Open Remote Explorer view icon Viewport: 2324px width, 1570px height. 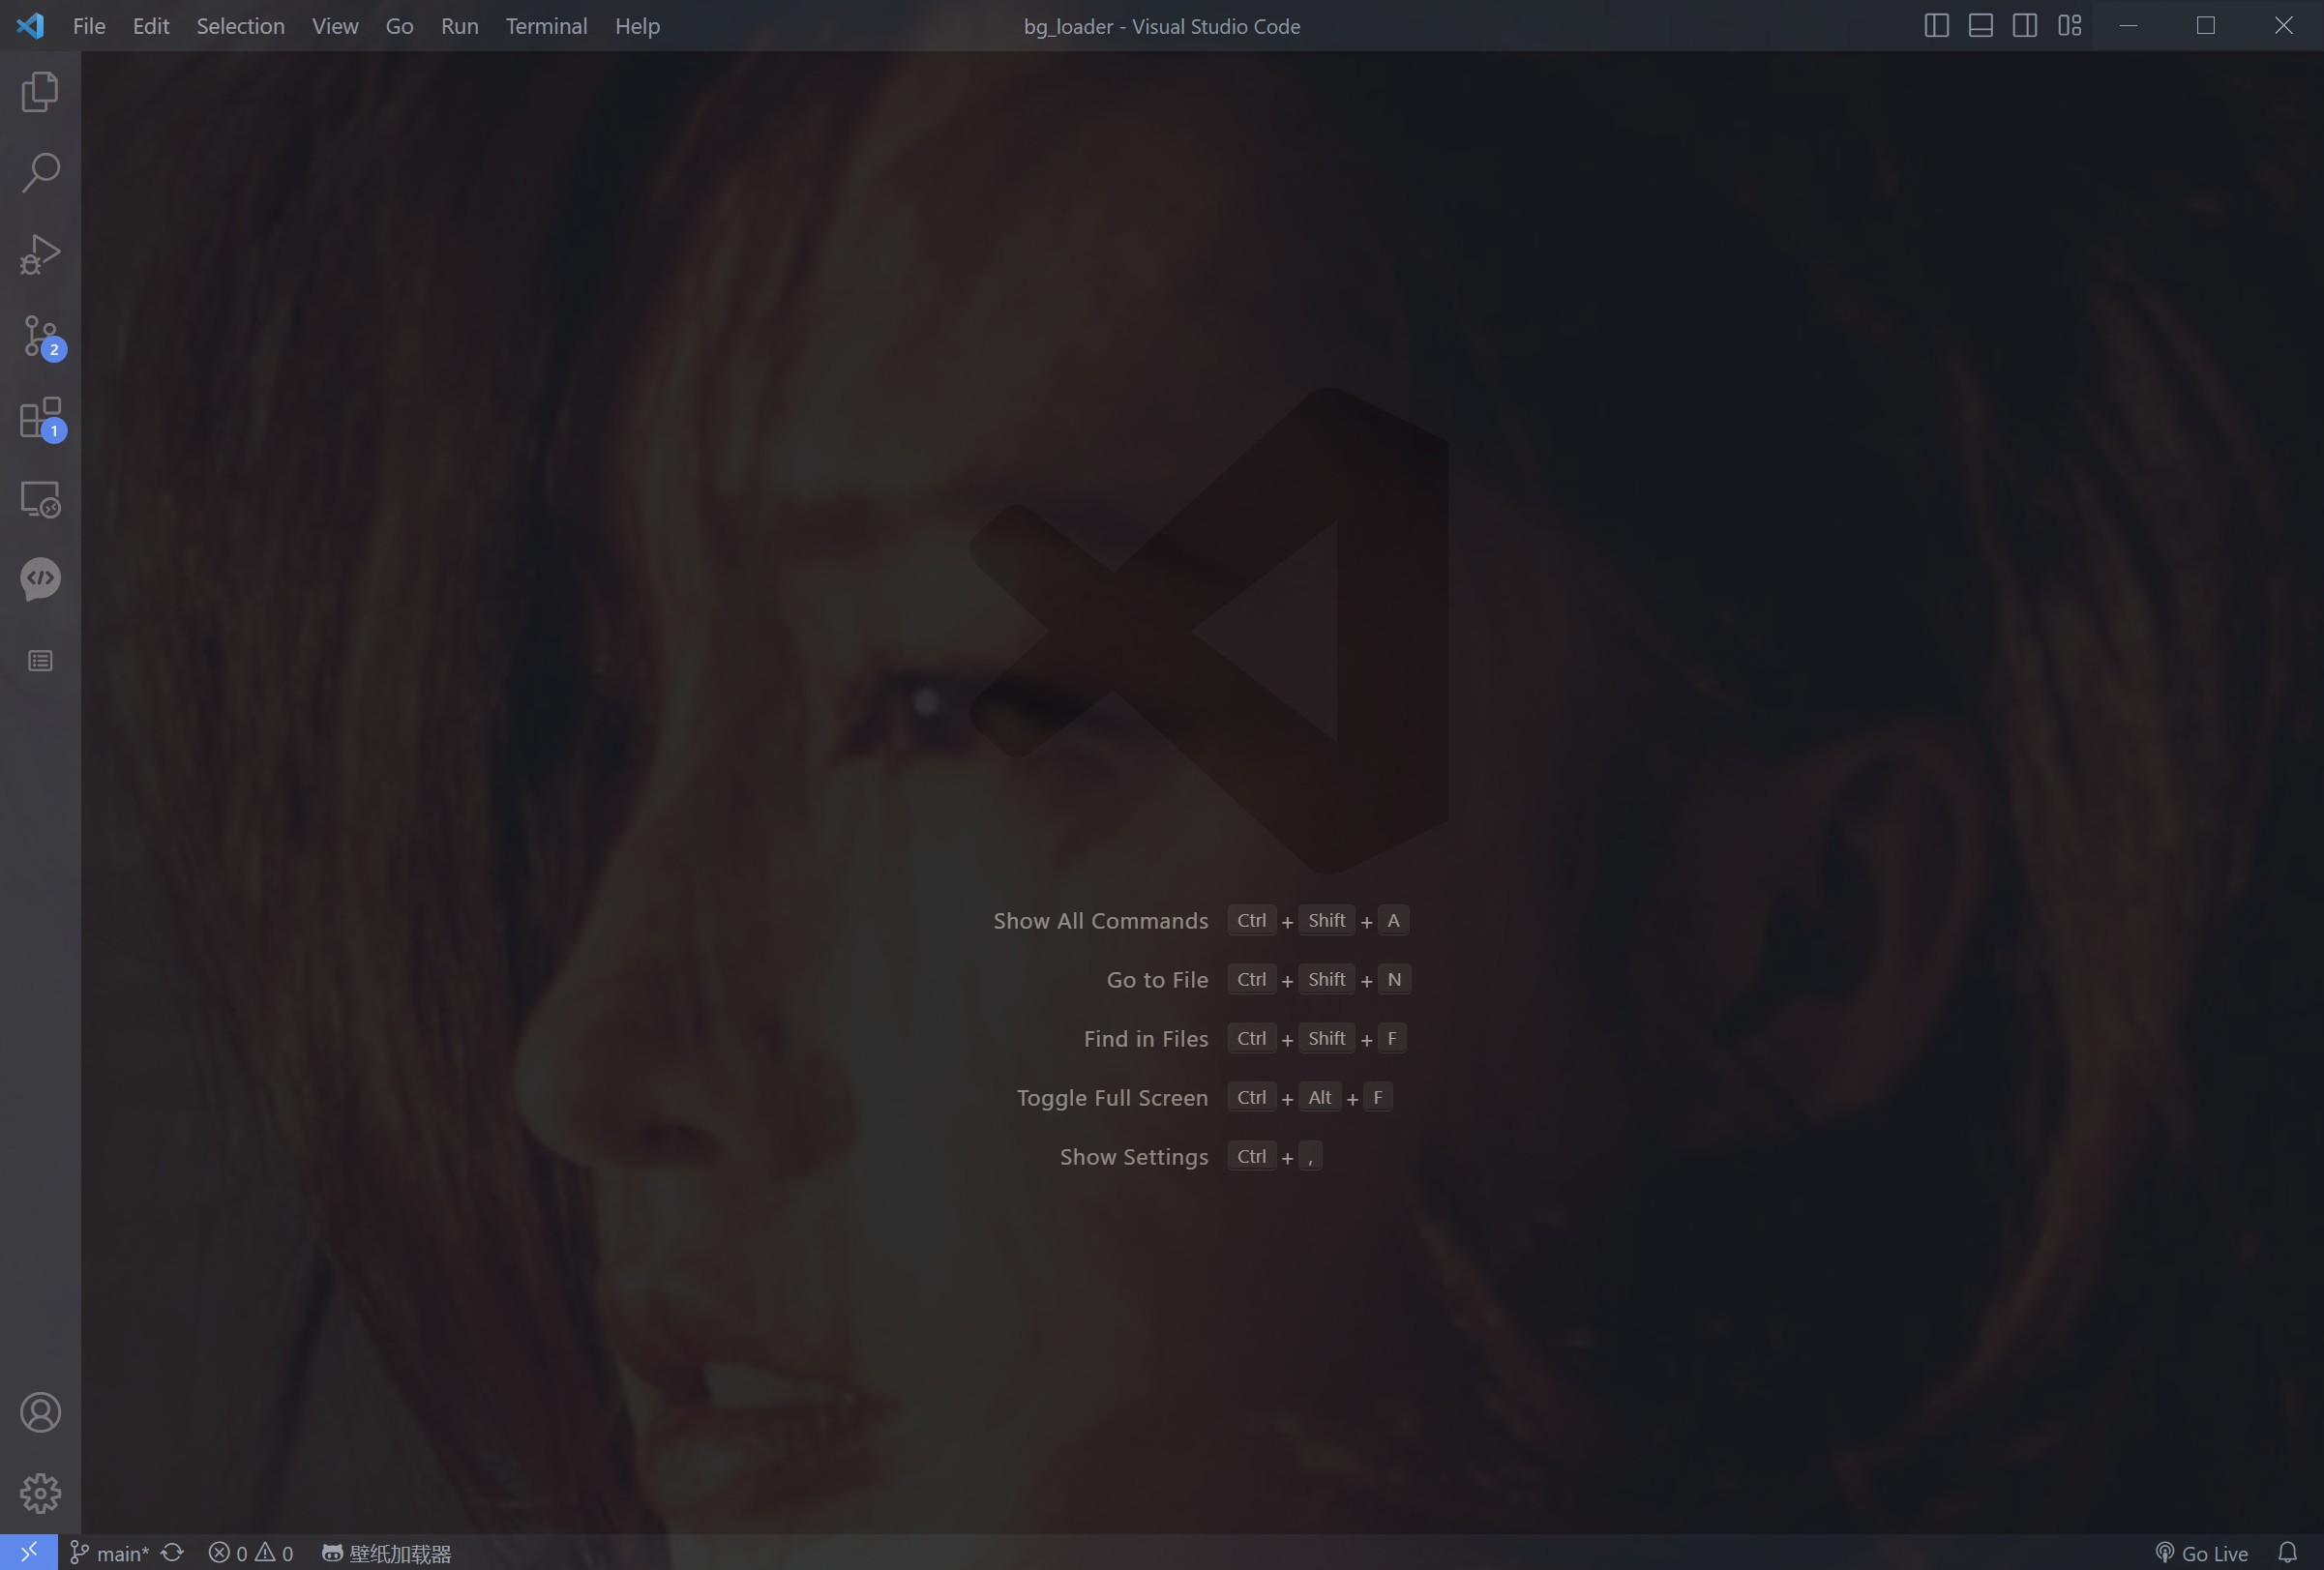point(40,498)
